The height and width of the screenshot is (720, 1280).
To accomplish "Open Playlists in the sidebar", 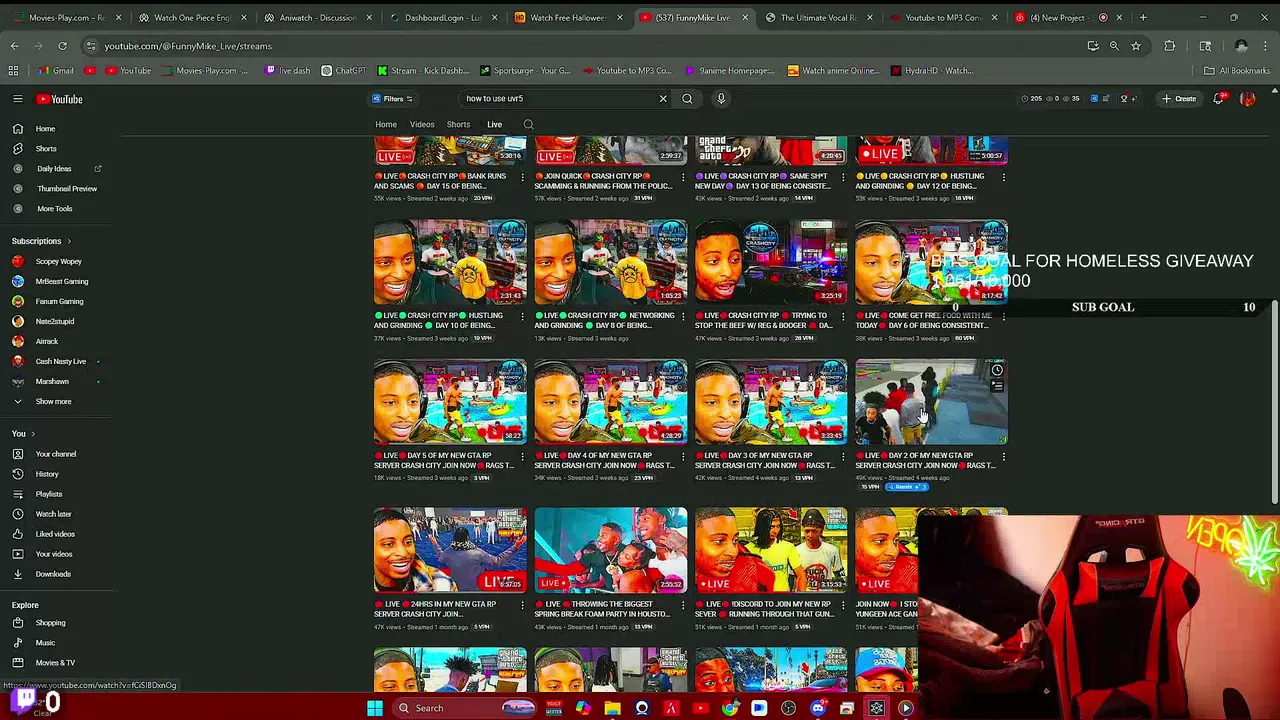I will pyautogui.click(x=48, y=494).
